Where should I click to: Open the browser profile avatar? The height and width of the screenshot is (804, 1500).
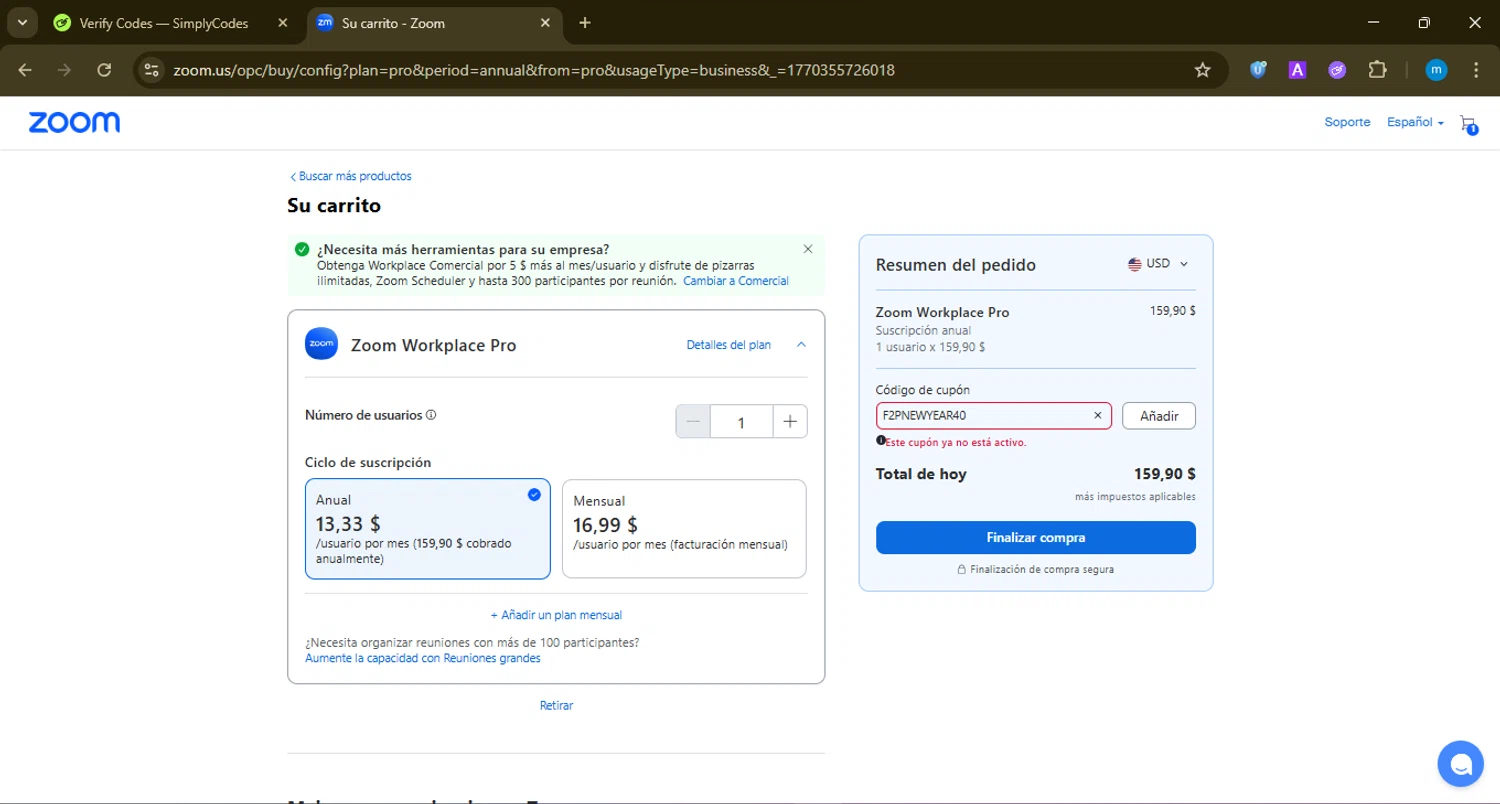[1436, 70]
